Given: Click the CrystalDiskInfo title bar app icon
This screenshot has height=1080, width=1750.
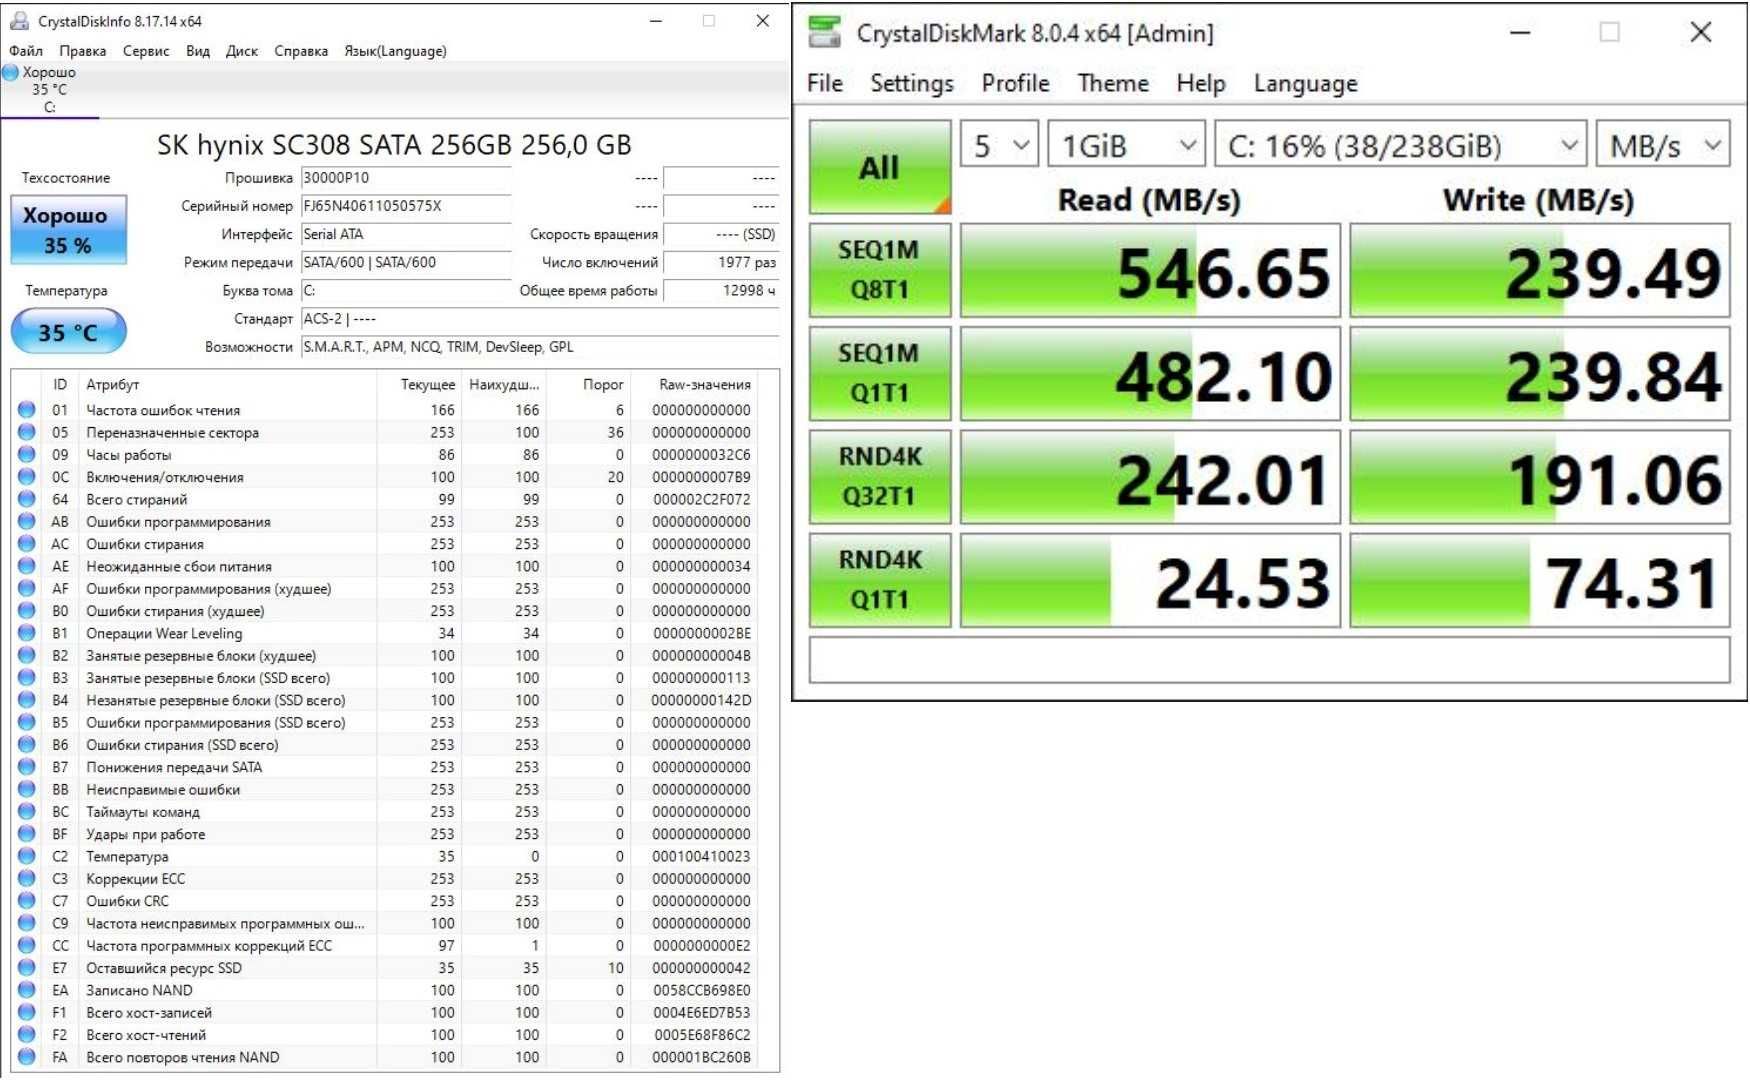Looking at the screenshot, I should 19,20.
